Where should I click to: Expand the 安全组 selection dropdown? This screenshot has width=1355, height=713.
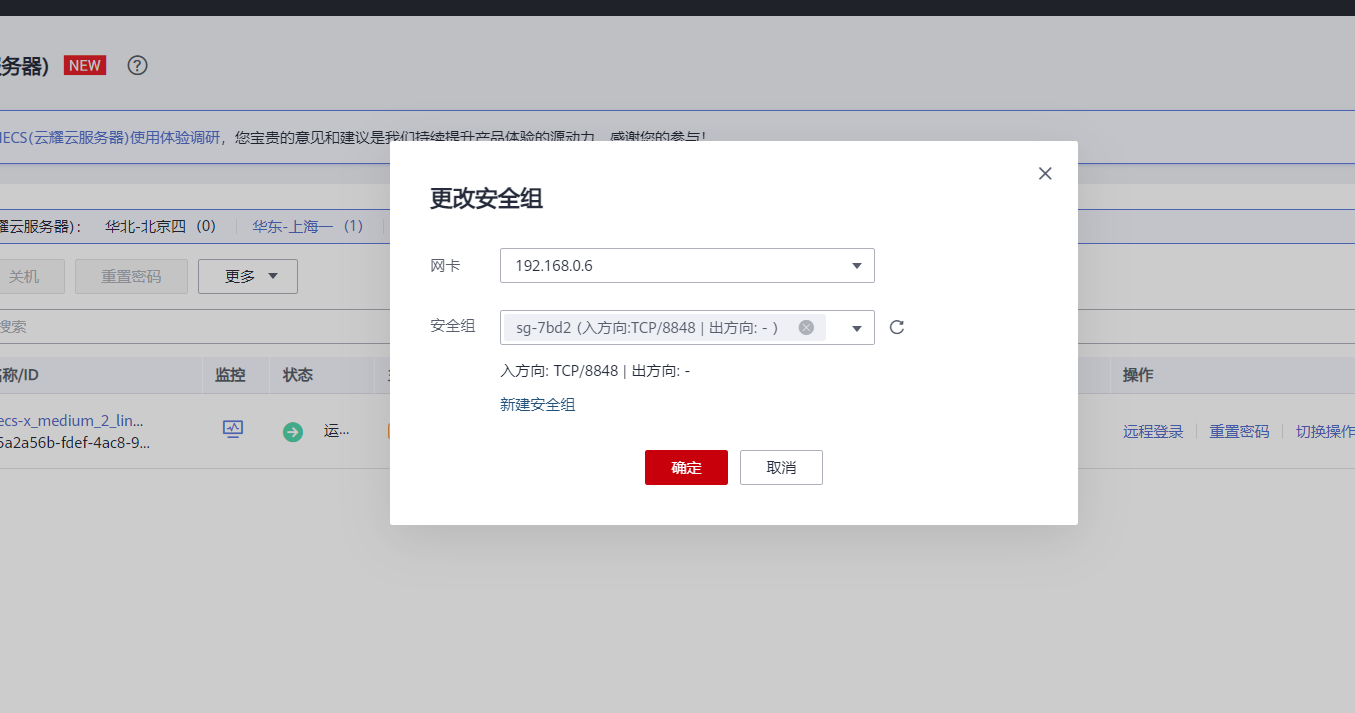pyautogui.click(x=856, y=327)
